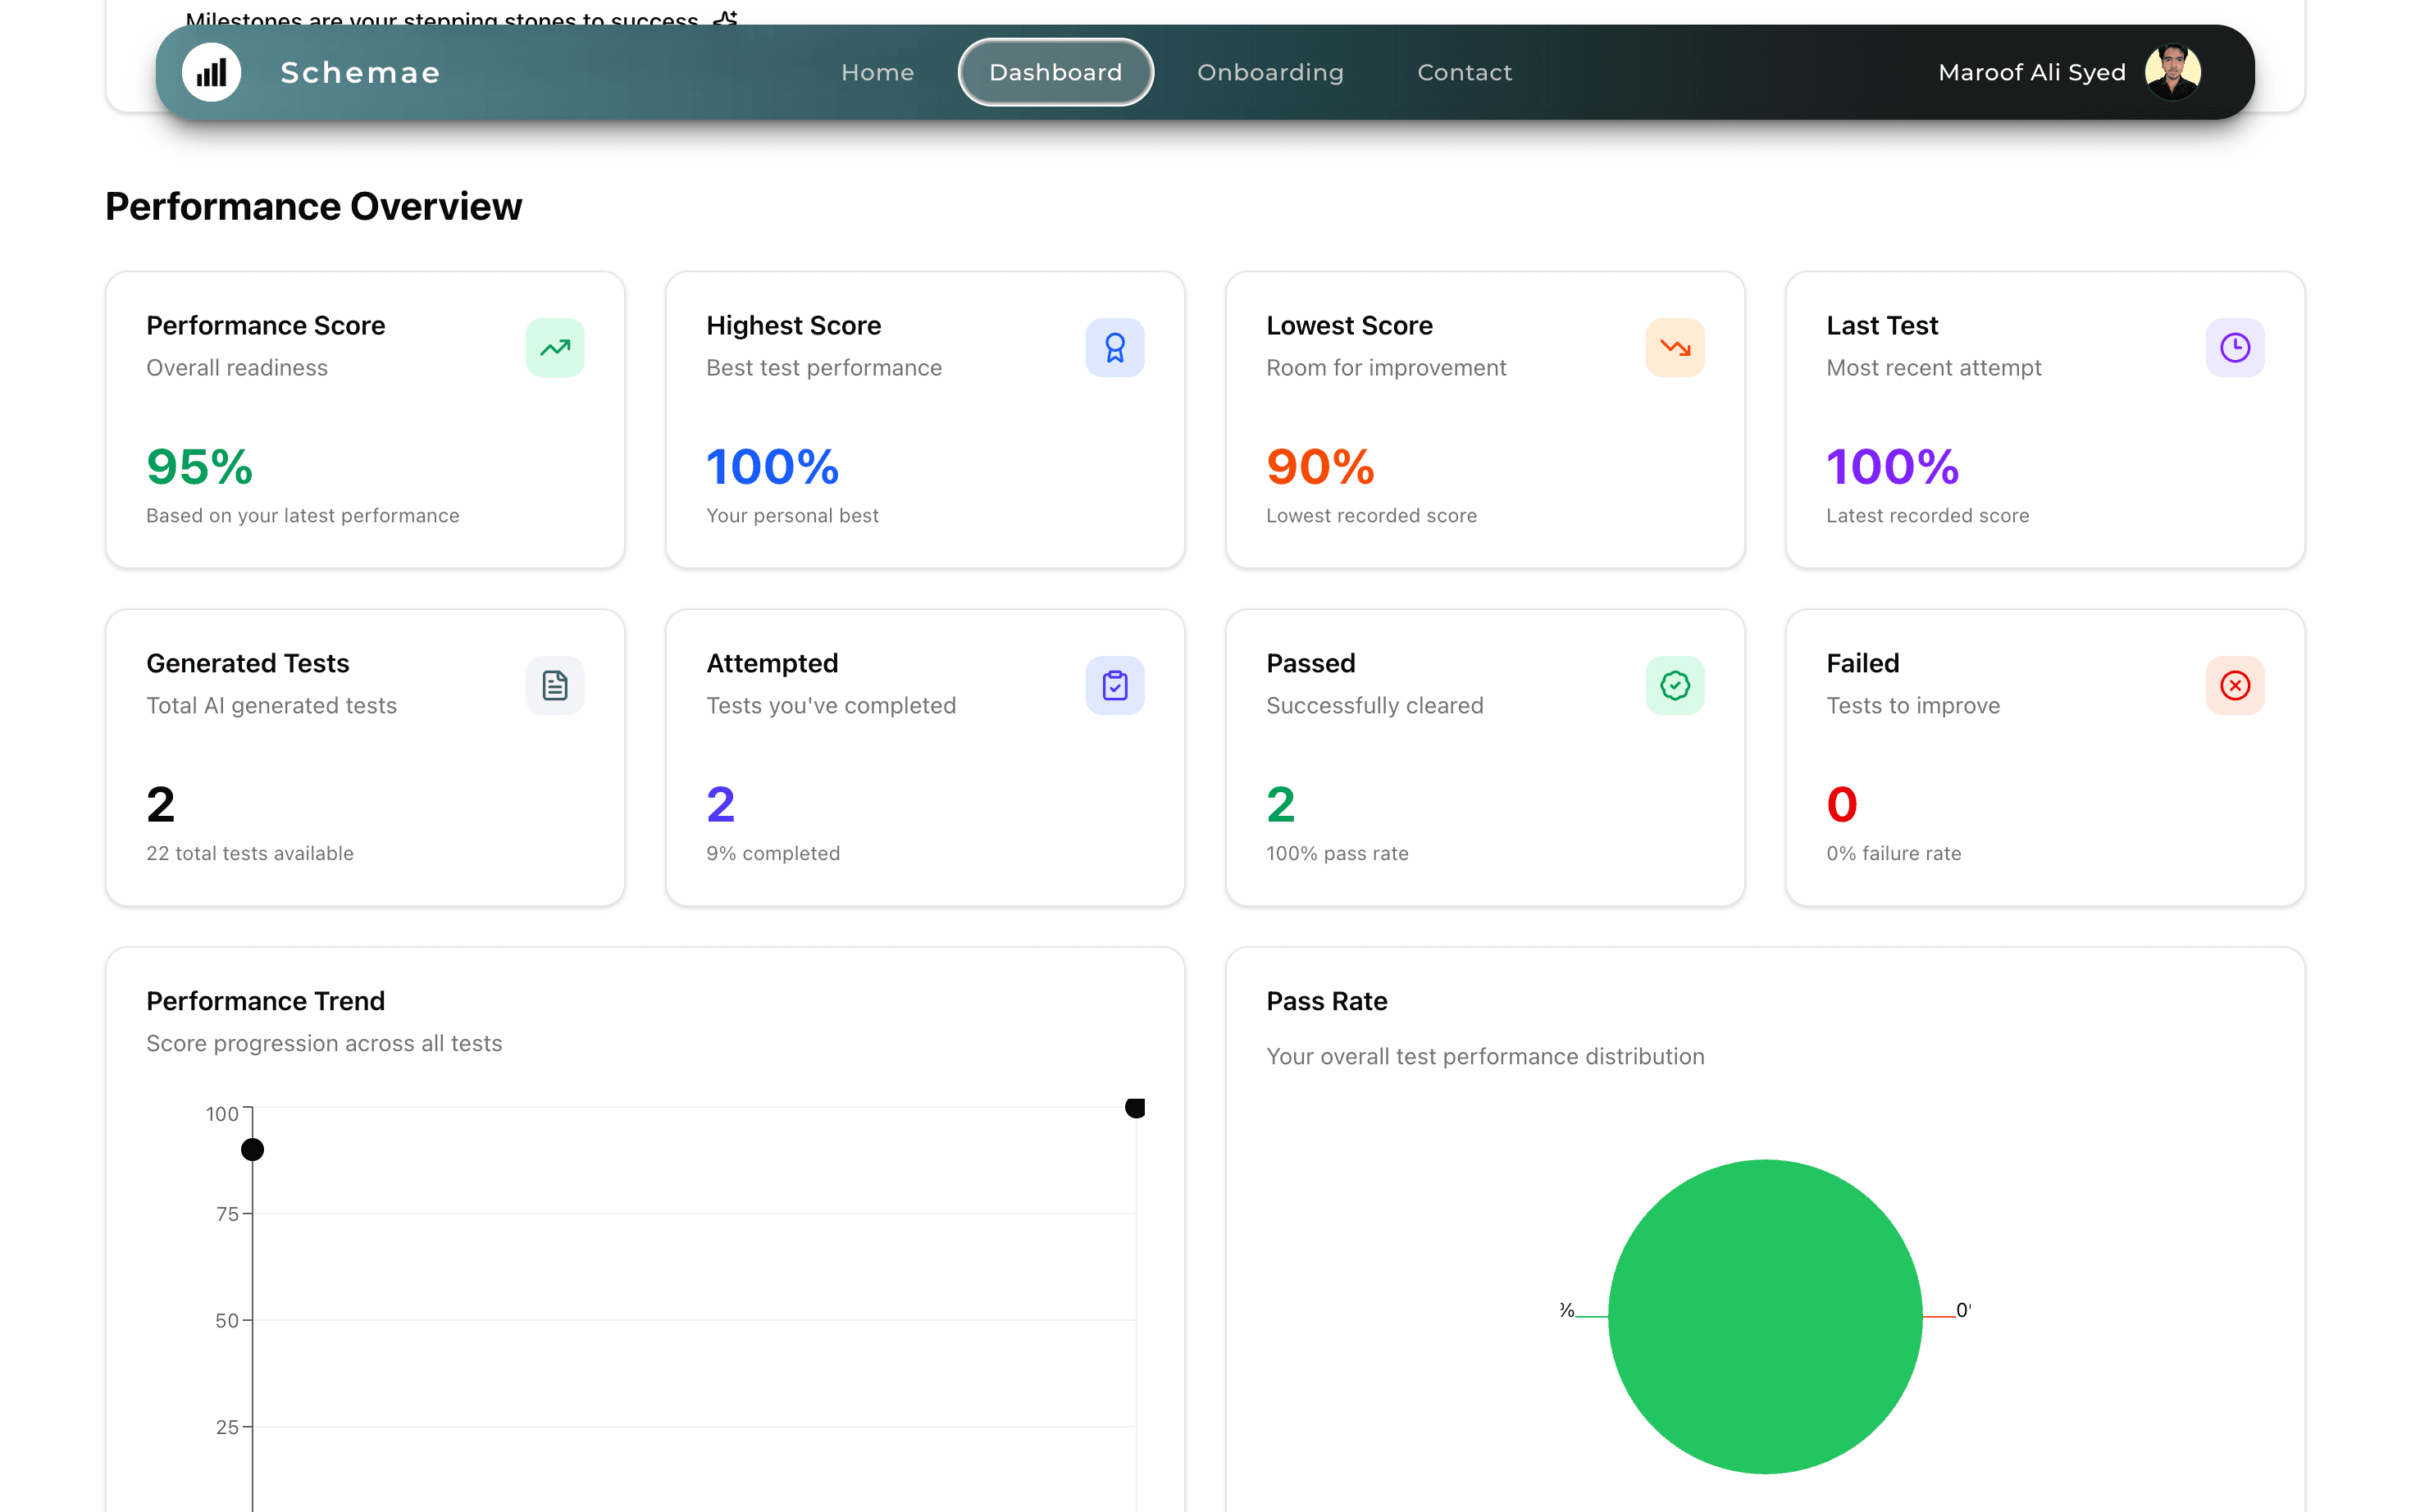Image resolution: width=2411 pixels, height=1512 pixels.
Task: Click the green Pass Rate pie chart
Action: 1765,1316
